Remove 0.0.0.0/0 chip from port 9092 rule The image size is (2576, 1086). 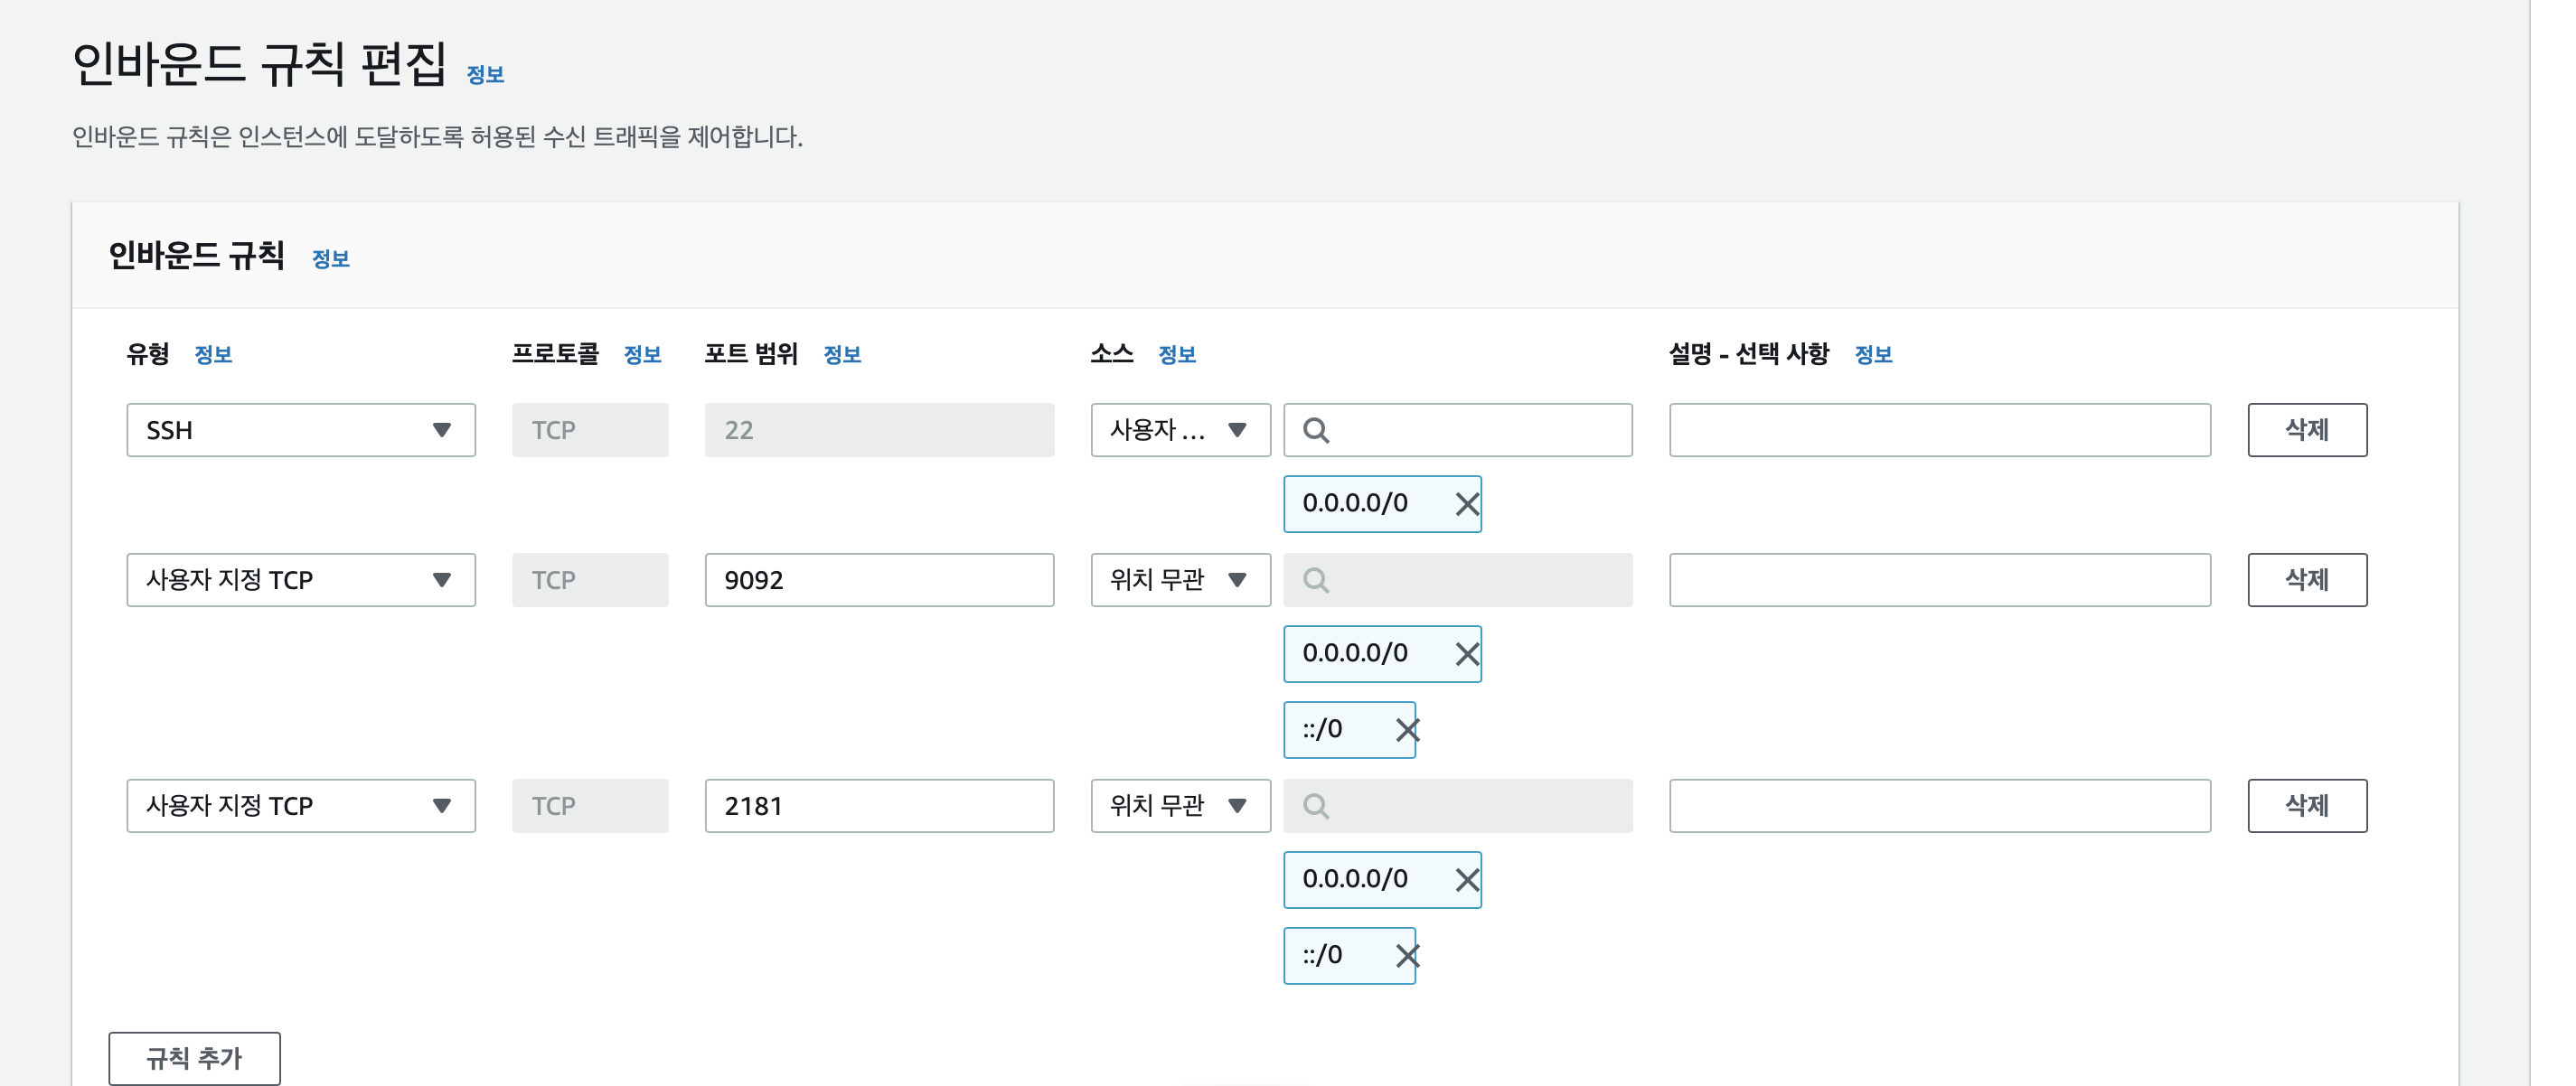1466,654
